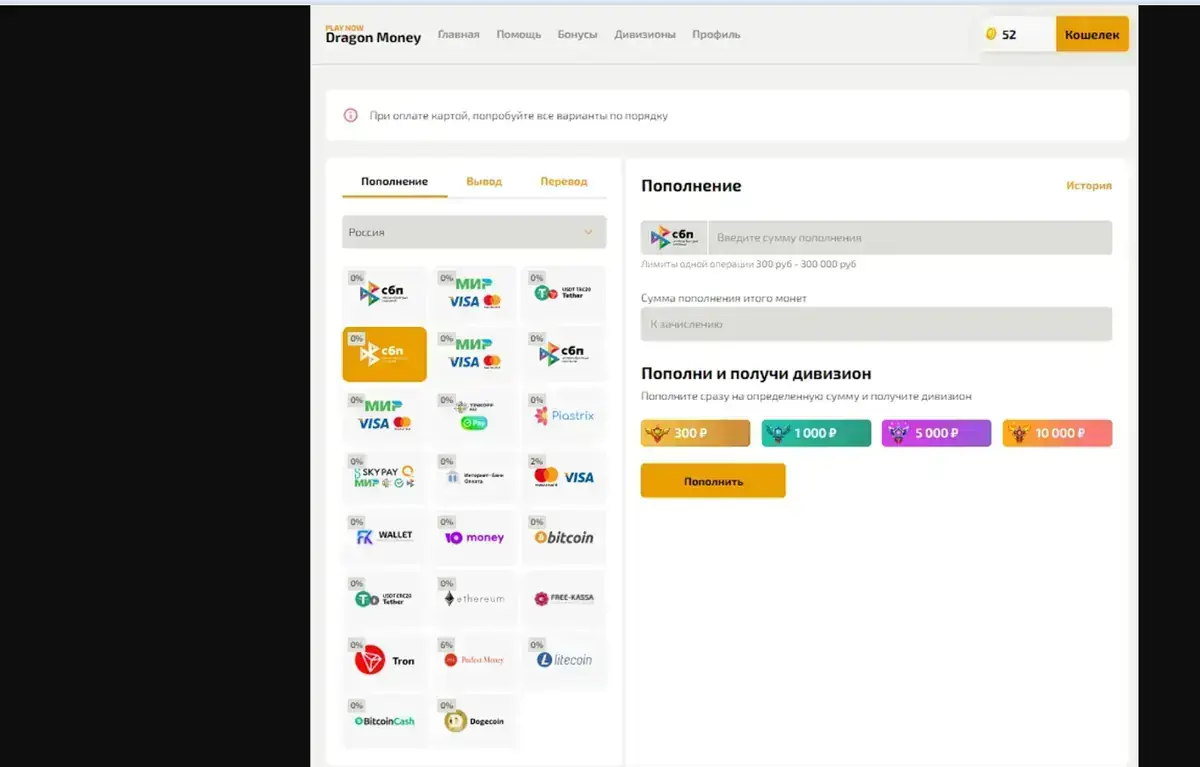The width and height of the screenshot is (1200, 767).
Task: Select the Интернет-банк оплата tile
Action: point(476,477)
